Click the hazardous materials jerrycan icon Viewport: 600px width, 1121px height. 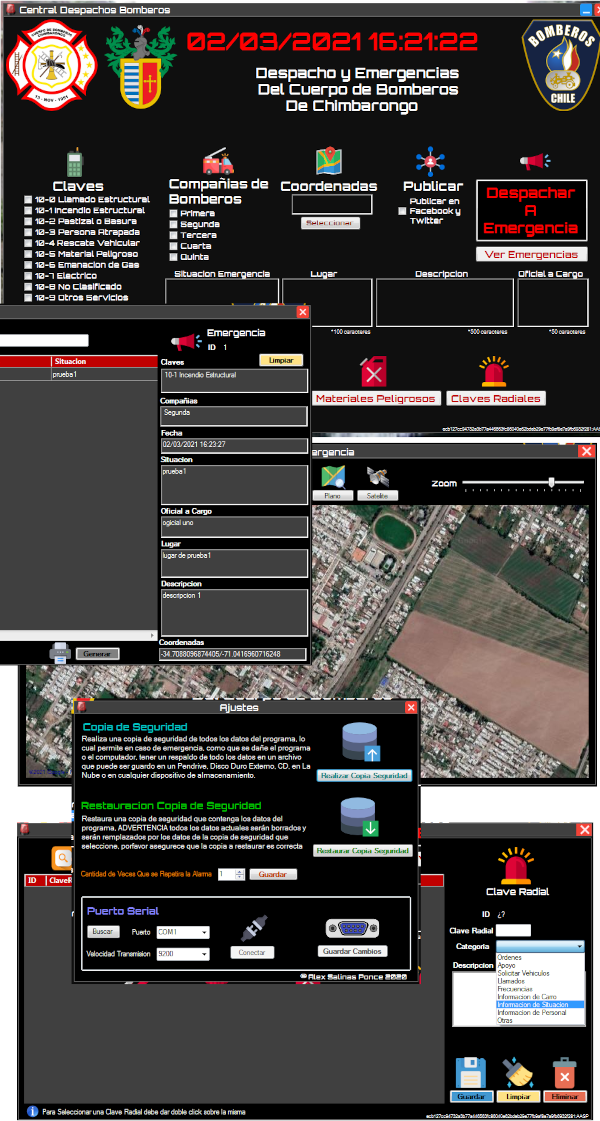[374, 371]
